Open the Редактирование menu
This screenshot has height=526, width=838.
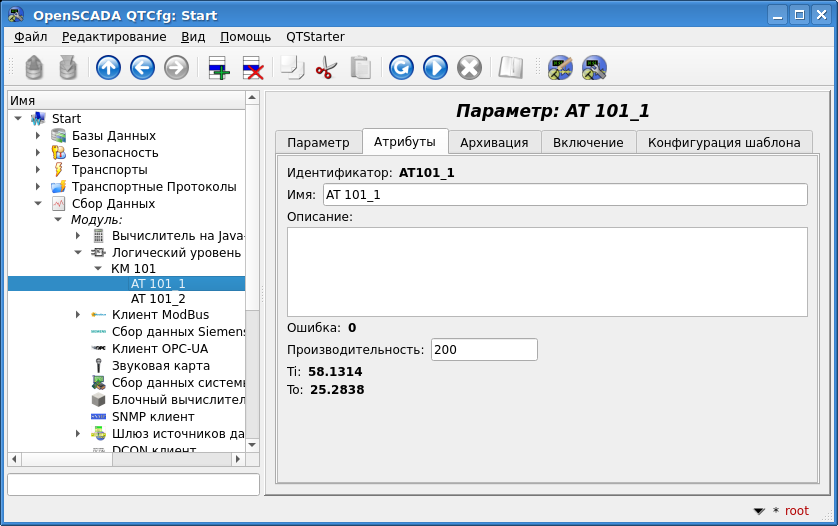pos(114,37)
